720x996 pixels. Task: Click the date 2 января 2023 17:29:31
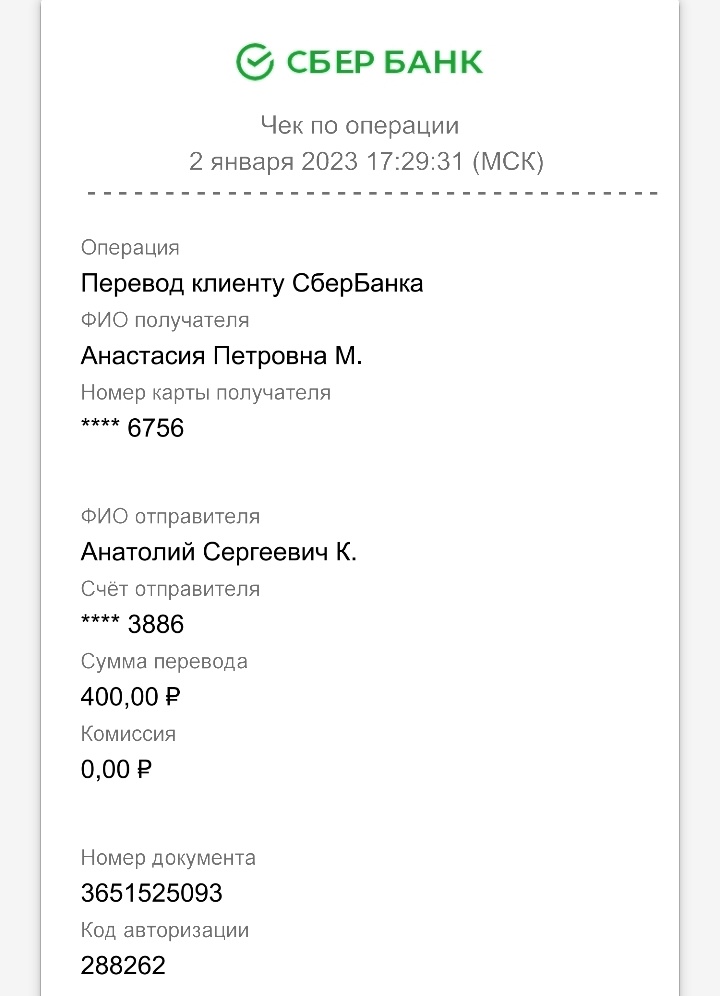(x=326, y=161)
